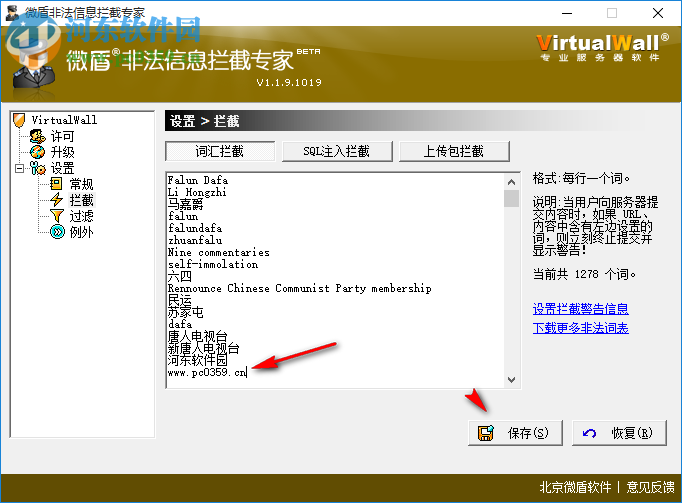Open 意见反馈 feedback link
This screenshot has width=682, height=503.
point(650,487)
